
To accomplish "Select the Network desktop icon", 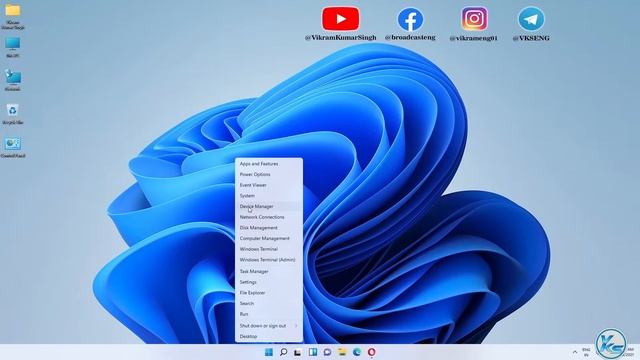I will (13, 80).
